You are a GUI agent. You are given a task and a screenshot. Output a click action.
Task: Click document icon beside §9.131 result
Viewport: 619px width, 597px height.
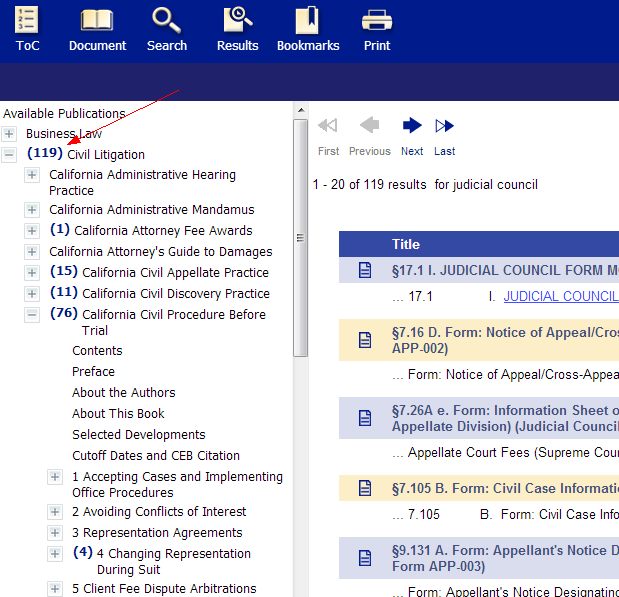pyautogui.click(x=365, y=558)
